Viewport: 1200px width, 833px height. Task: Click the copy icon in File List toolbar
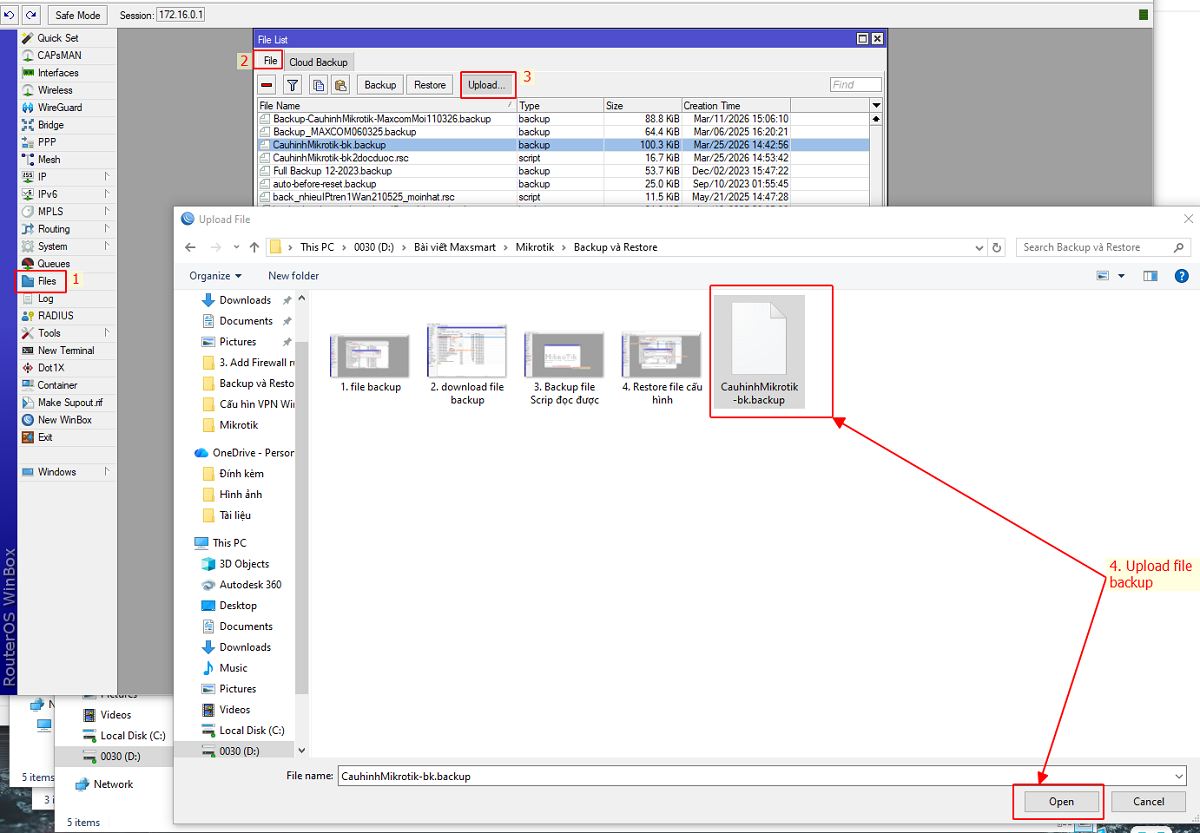click(318, 84)
